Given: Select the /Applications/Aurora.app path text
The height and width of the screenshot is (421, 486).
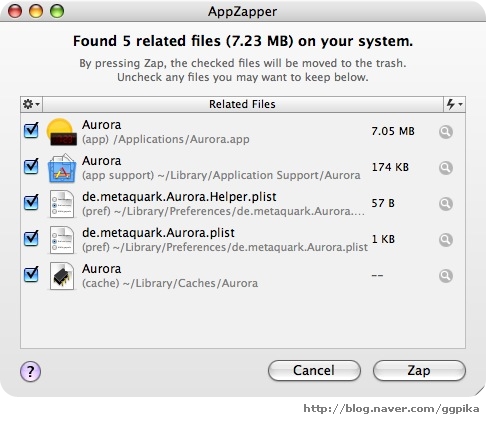Looking at the screenshot, I should [x=181, y=139].
